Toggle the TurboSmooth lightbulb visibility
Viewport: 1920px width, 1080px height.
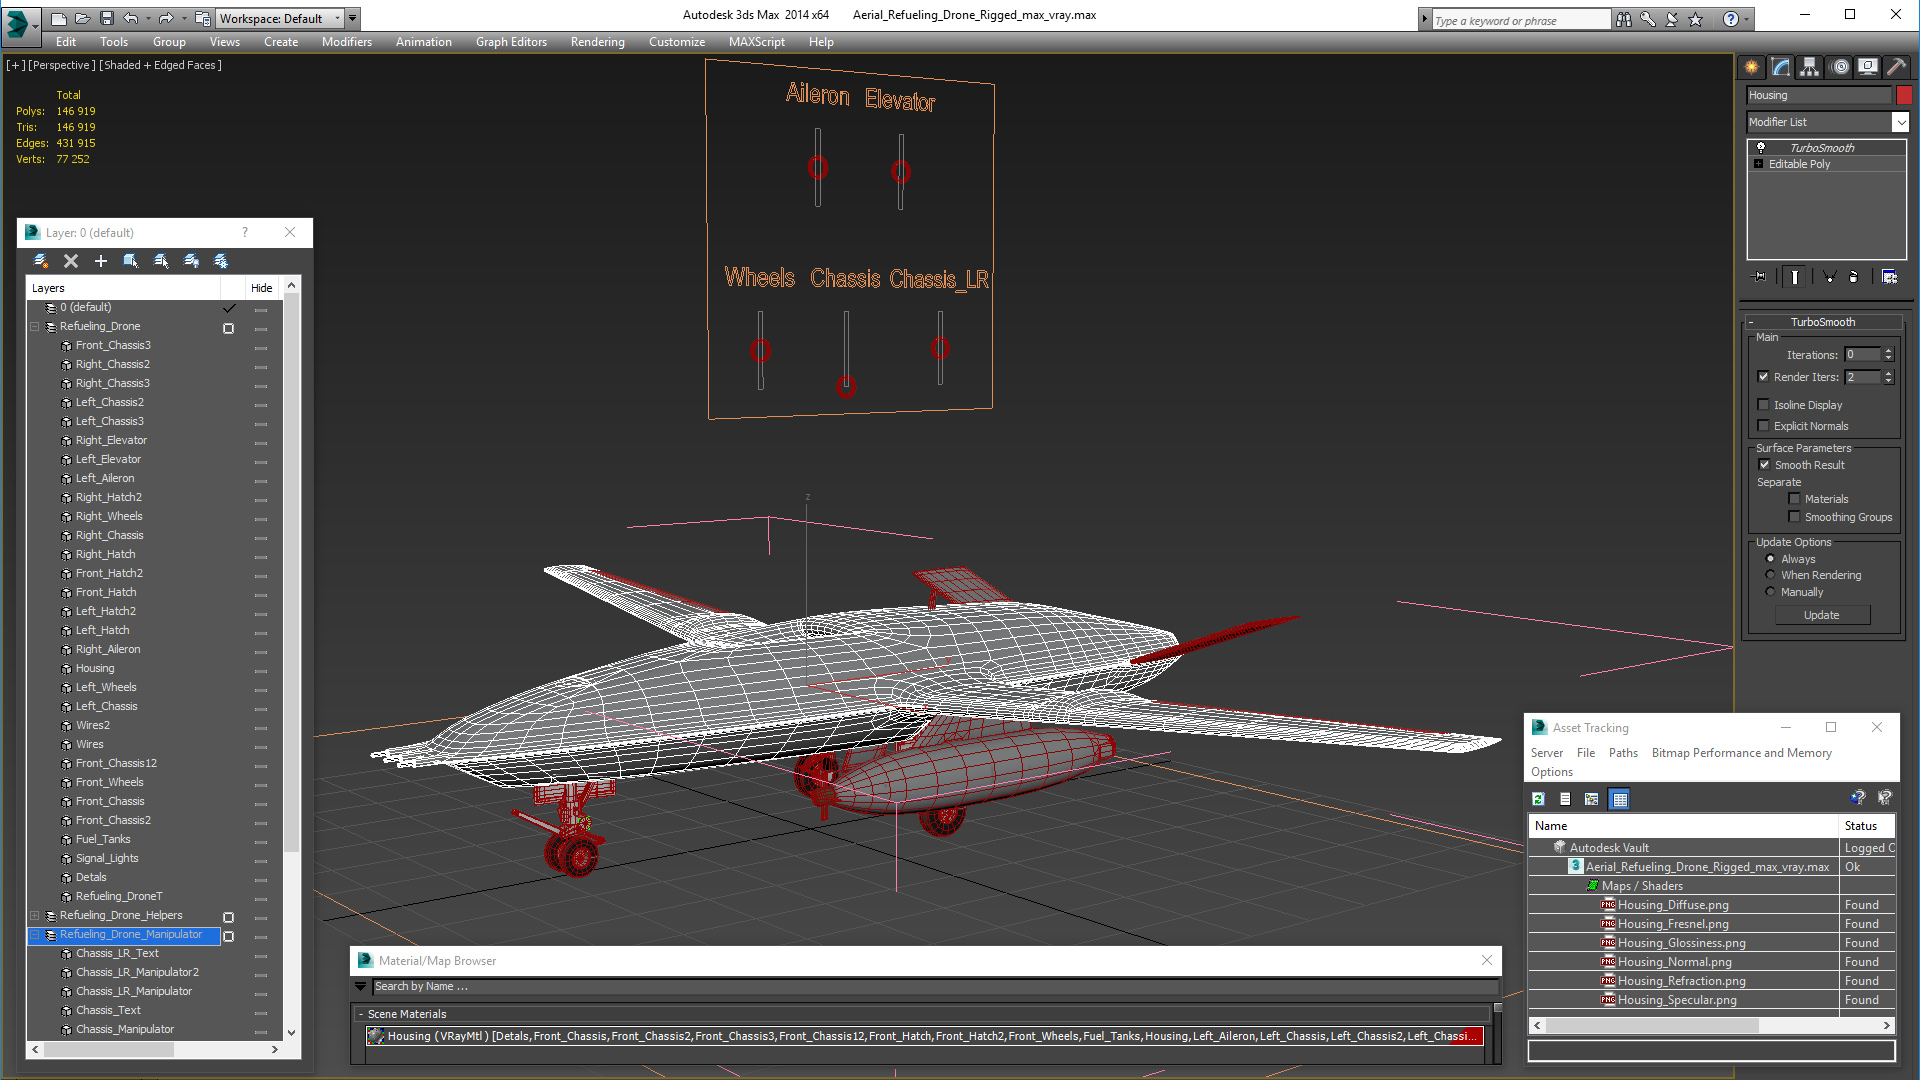click(x=1761, y=147)
